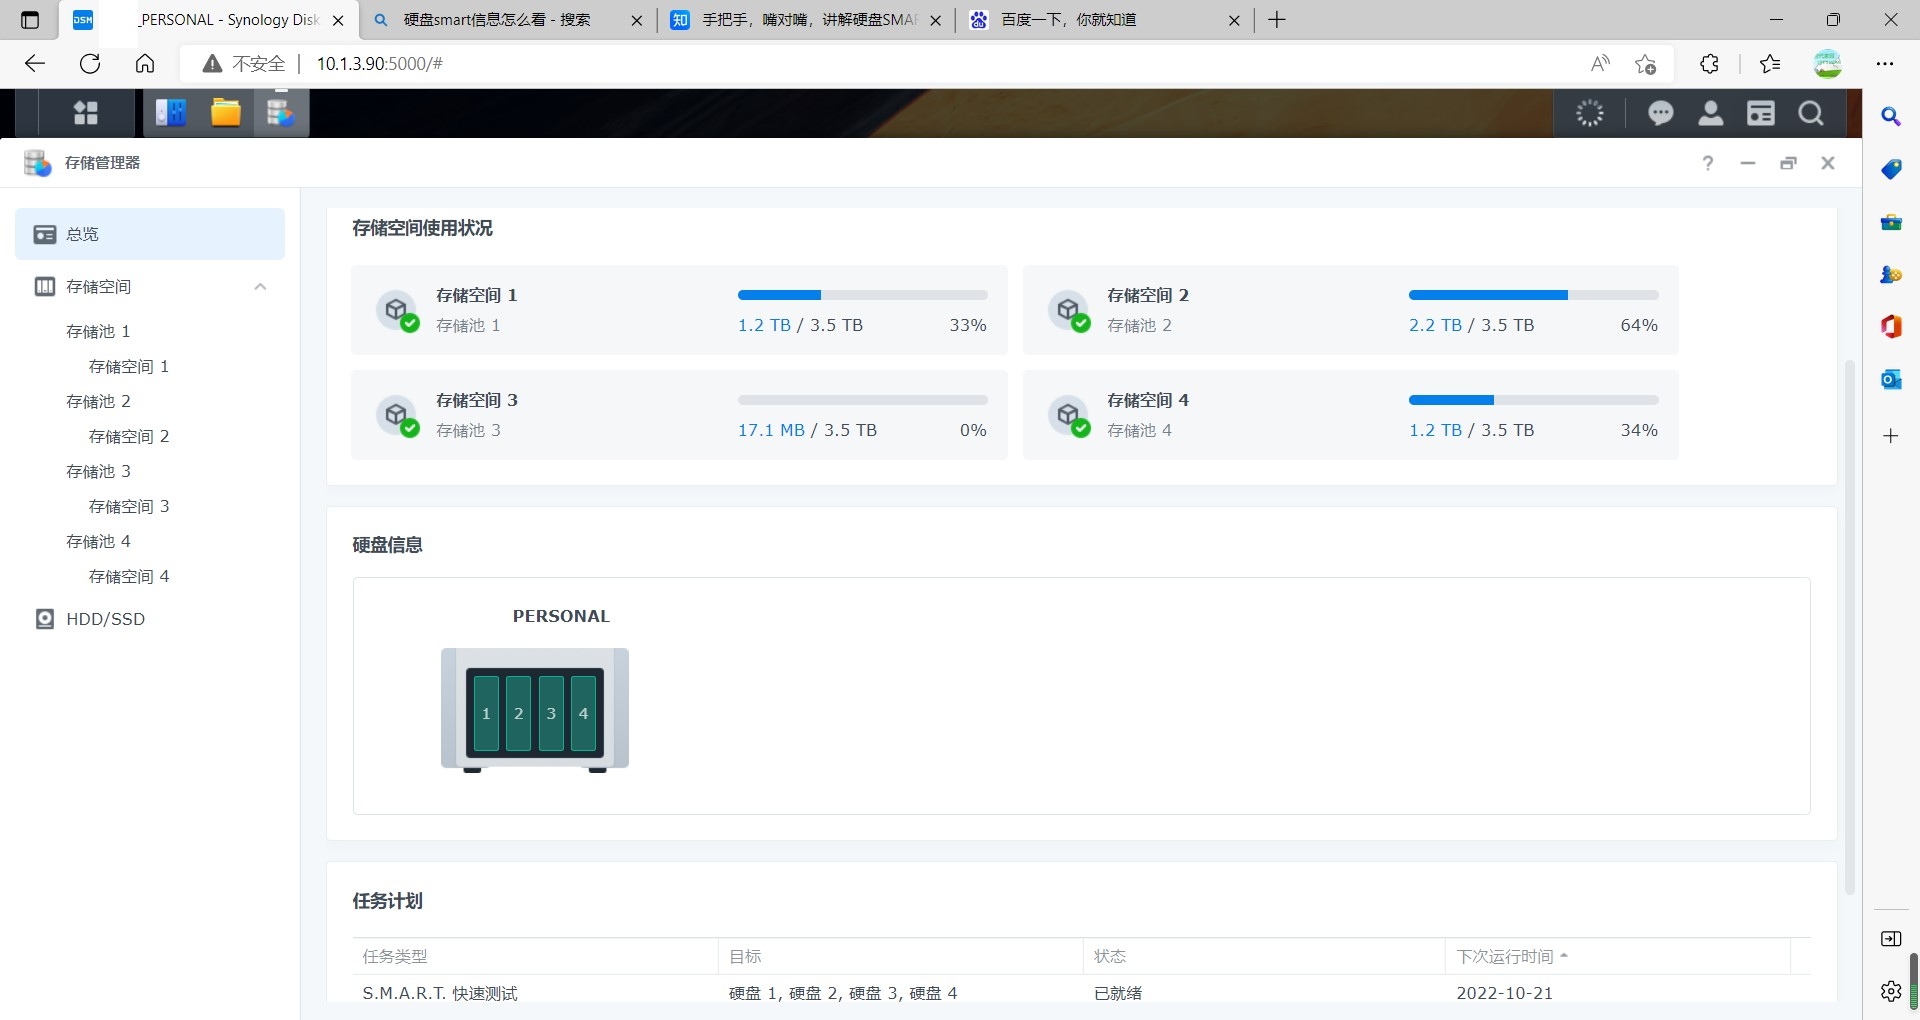Click the Control Panel icon in DSM taskbar
The height and width of the screenshot is (1020, 1920).
[x=171, y=113]
